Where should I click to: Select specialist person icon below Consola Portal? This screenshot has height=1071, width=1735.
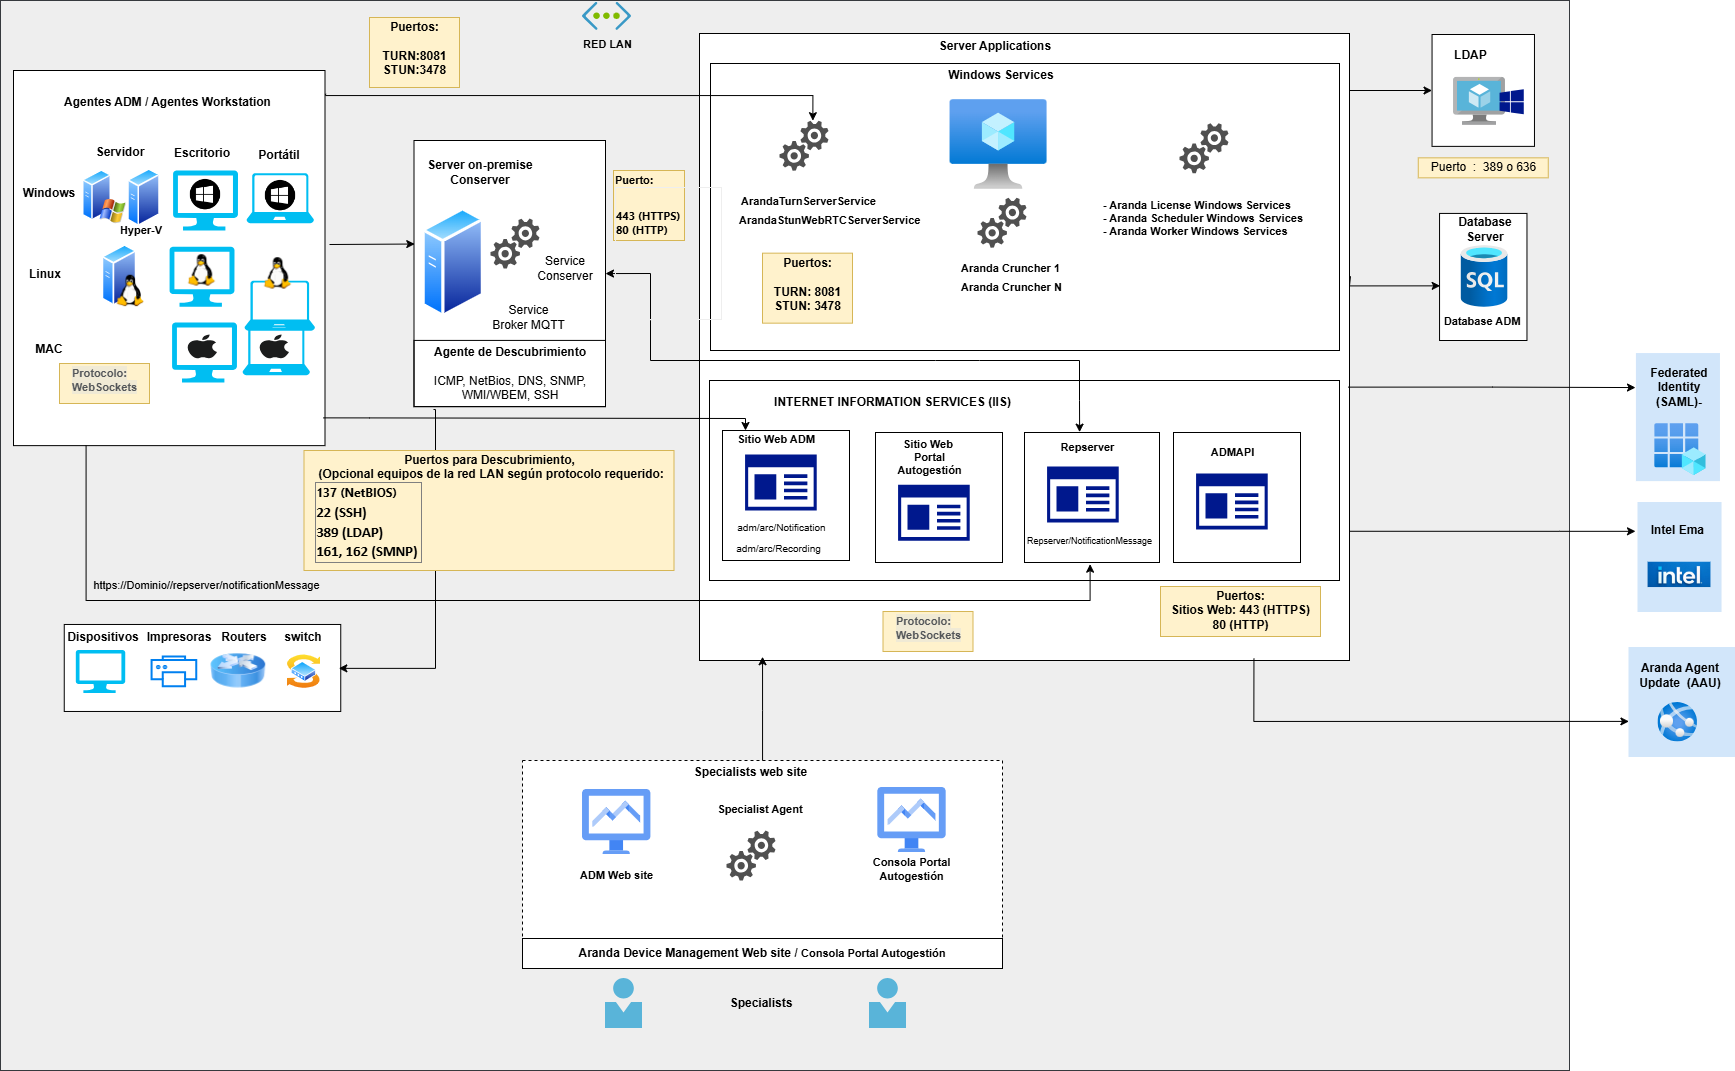pos(887,1003)
